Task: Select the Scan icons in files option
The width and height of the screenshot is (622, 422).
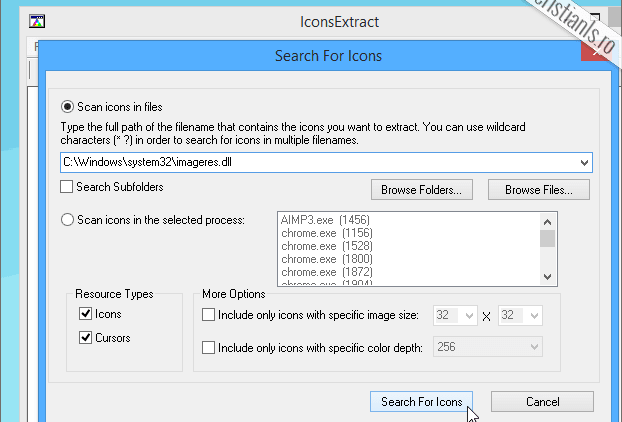Action: tap(68, 107)
